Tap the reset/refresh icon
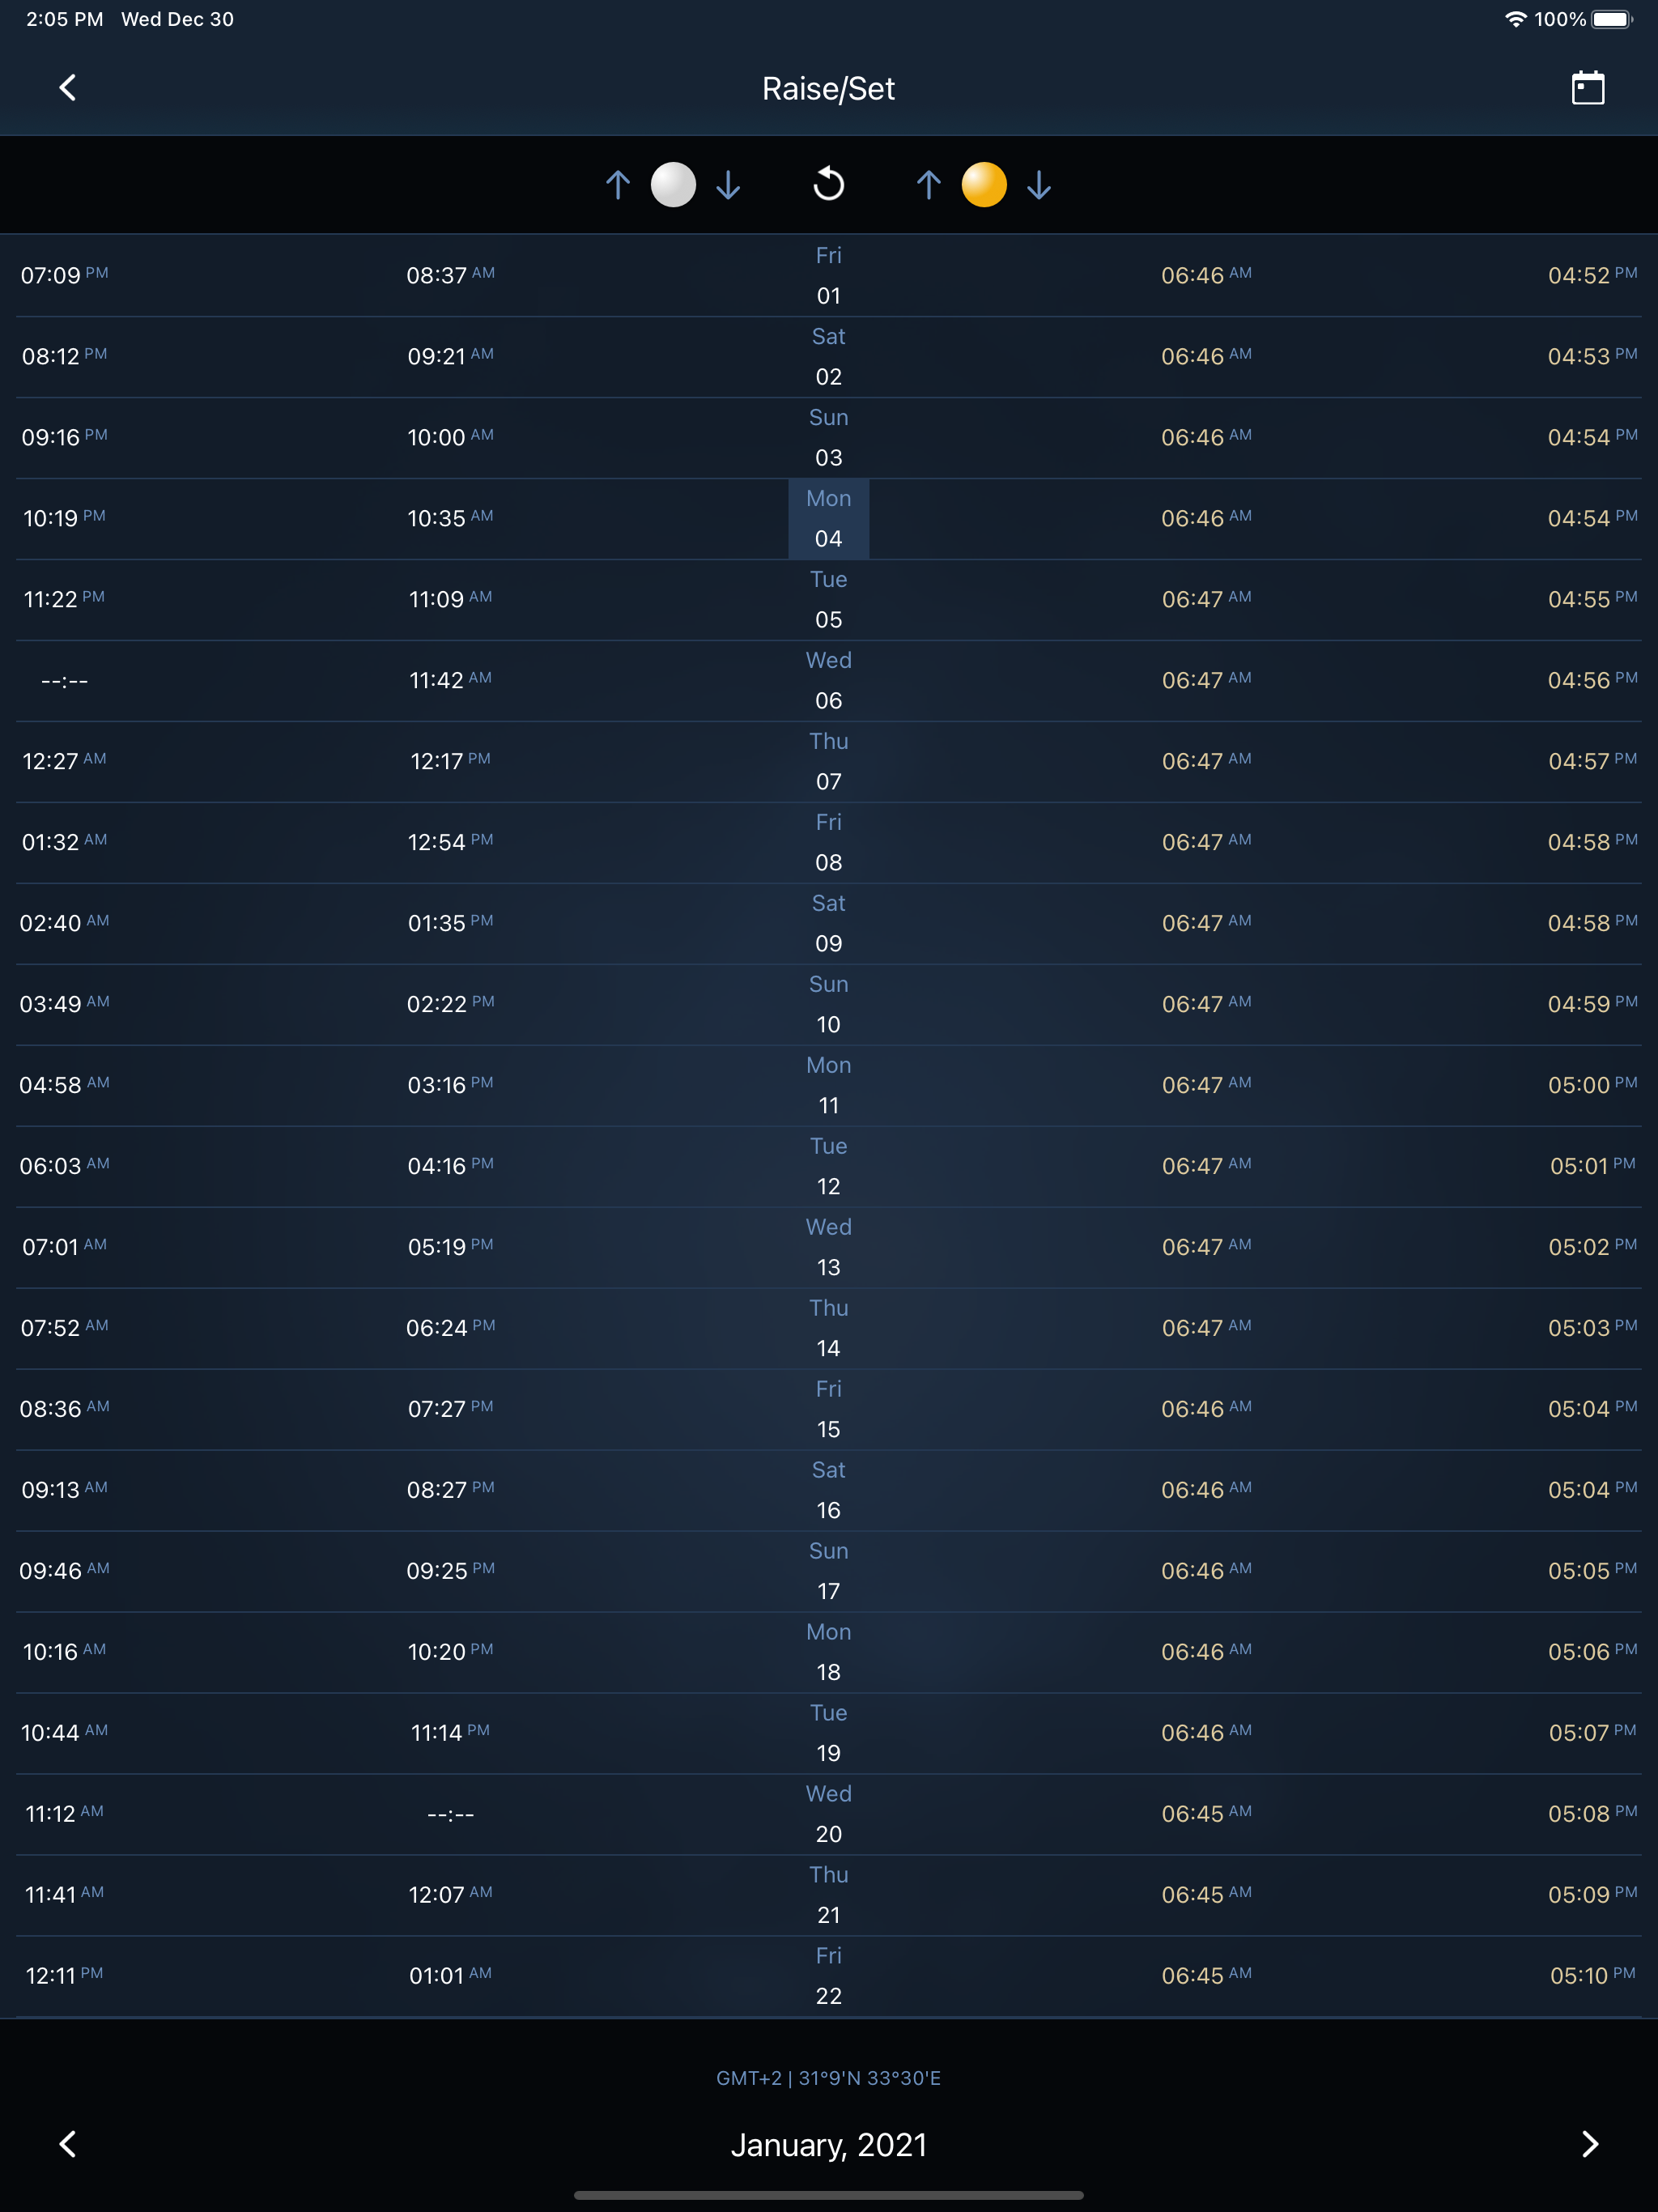Image resolution: width=1658 pixels, height=2212 pixels. click(828, 184)
